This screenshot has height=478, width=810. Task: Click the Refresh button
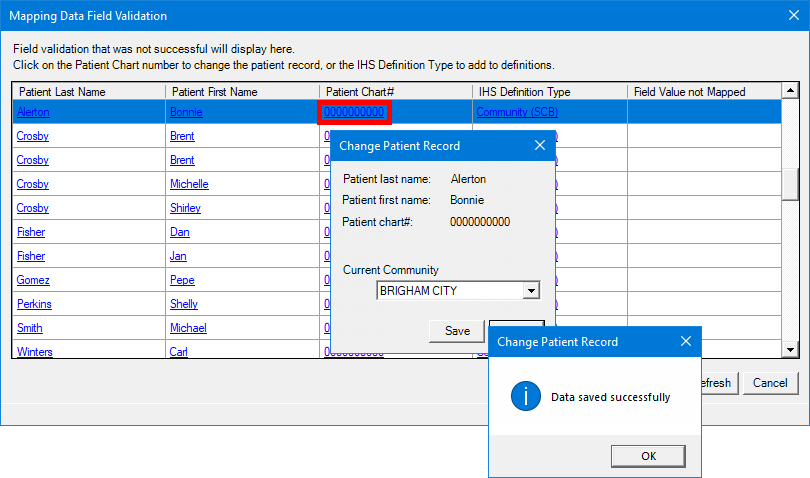pyautogui.click(x=716, y=383)
